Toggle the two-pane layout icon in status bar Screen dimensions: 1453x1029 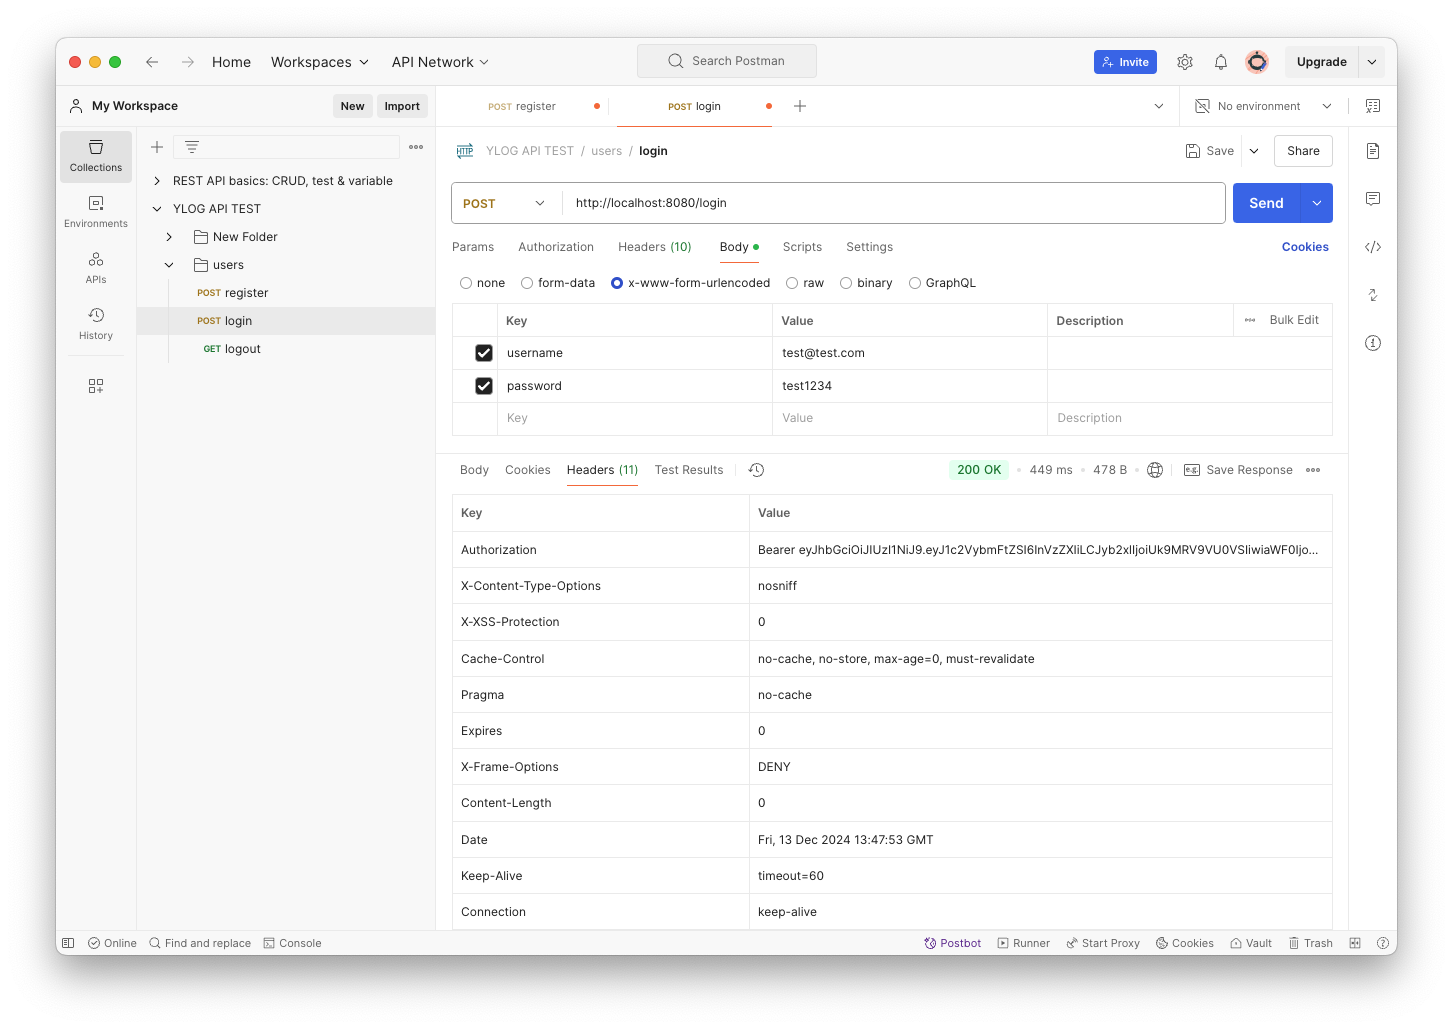coord(1355,943)
